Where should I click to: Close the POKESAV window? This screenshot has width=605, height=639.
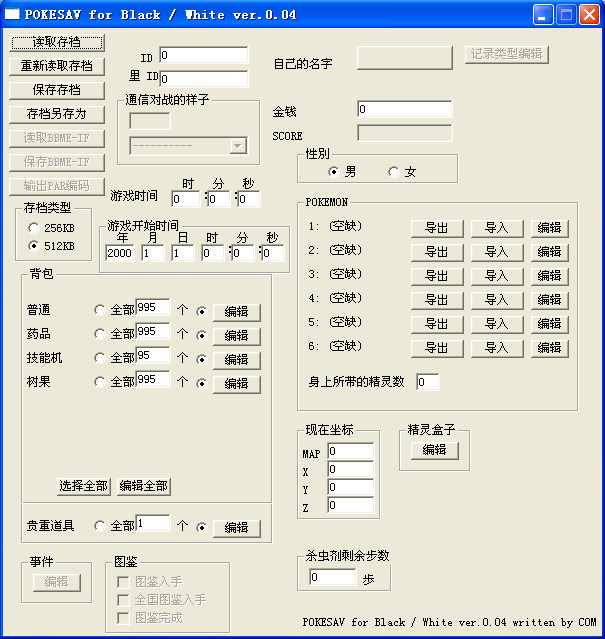[590, 15]
